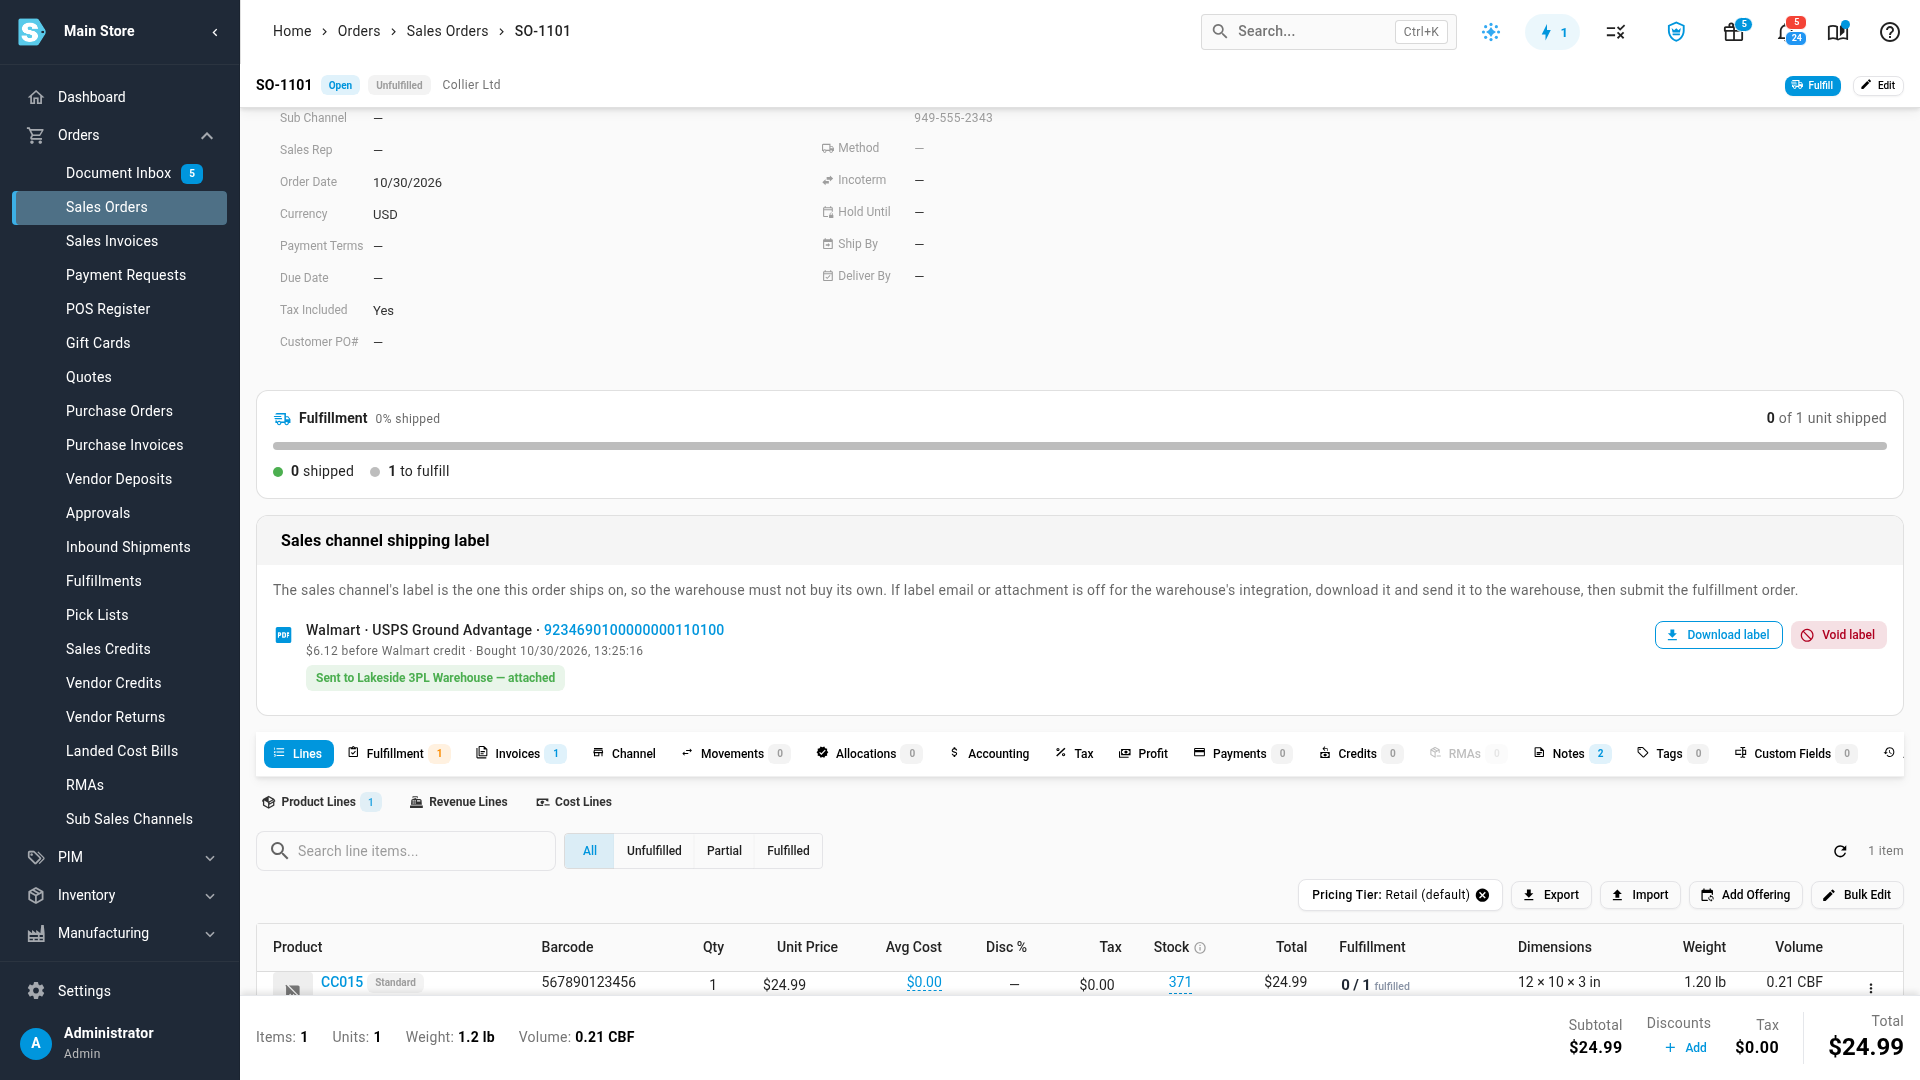This screenshot has width=1920, height=1080.
Task: Open the shield security icon
Action: 1676,32
